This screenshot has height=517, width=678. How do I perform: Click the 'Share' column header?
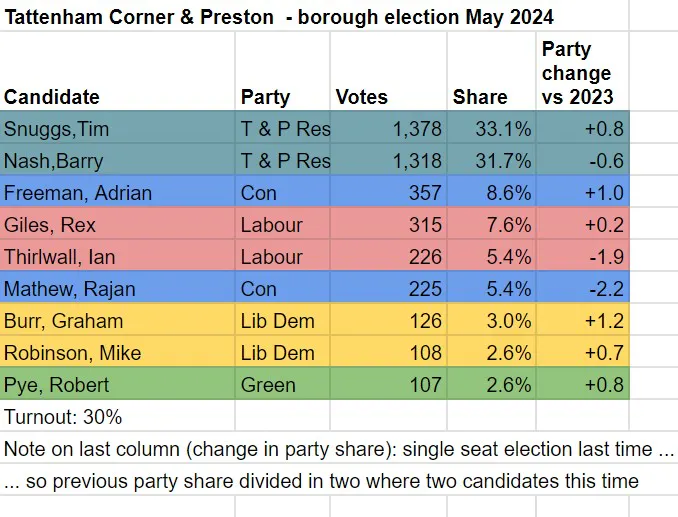coord(480,97)
